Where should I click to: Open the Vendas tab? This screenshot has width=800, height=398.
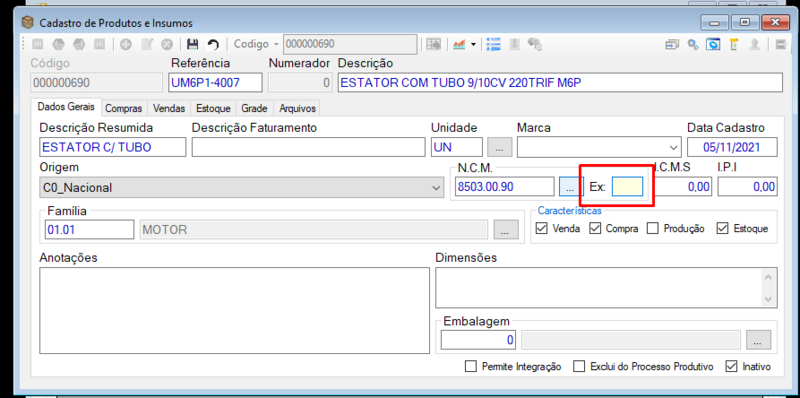tap(169, 108)
